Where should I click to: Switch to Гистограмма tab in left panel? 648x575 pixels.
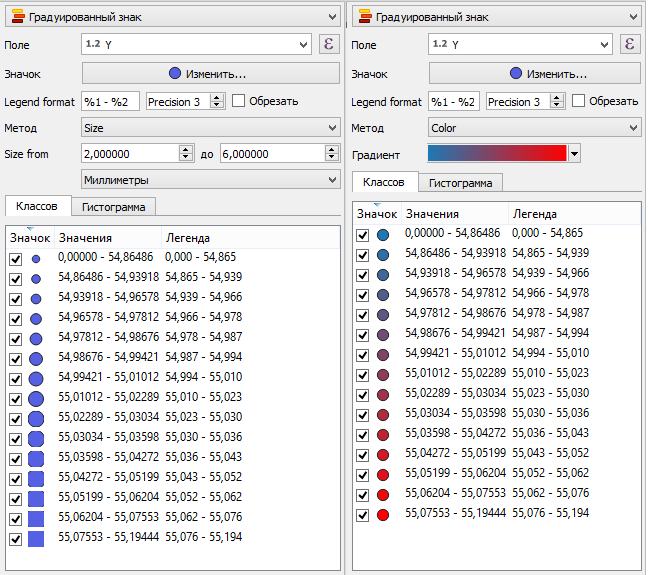[x=113, y=207]
